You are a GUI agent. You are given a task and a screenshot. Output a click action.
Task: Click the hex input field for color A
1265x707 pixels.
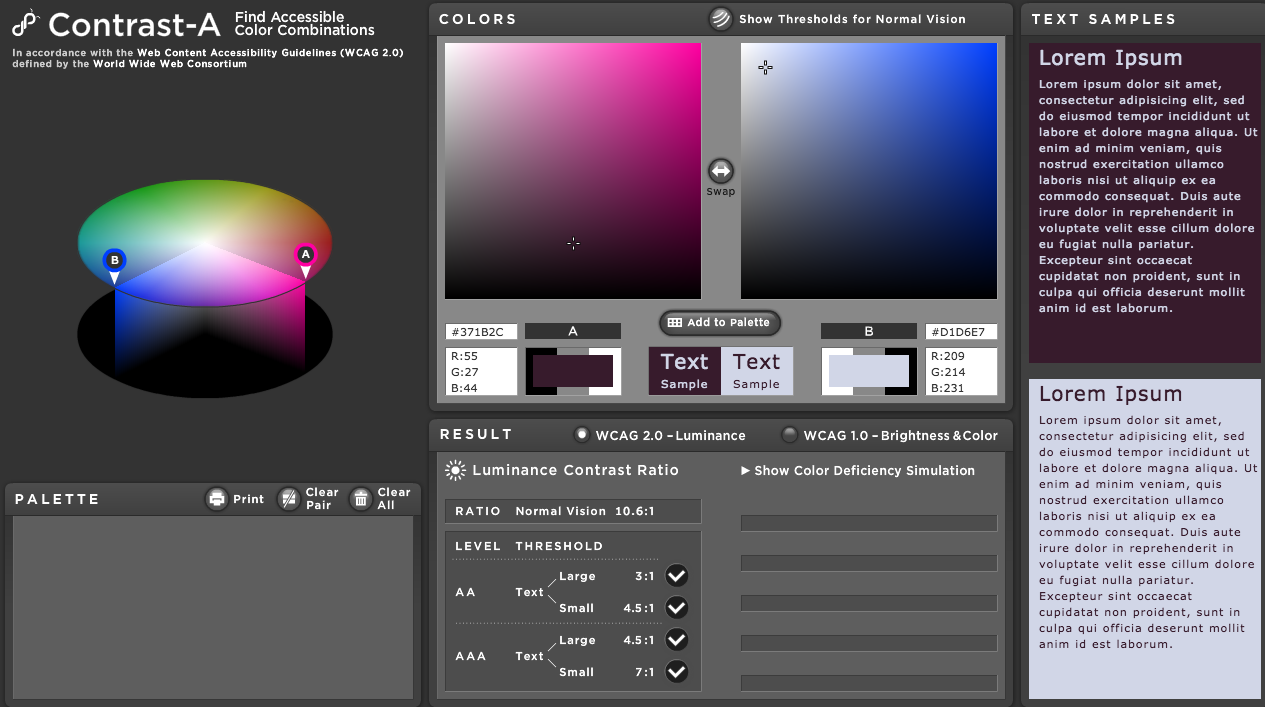click(x=481, y=332)
